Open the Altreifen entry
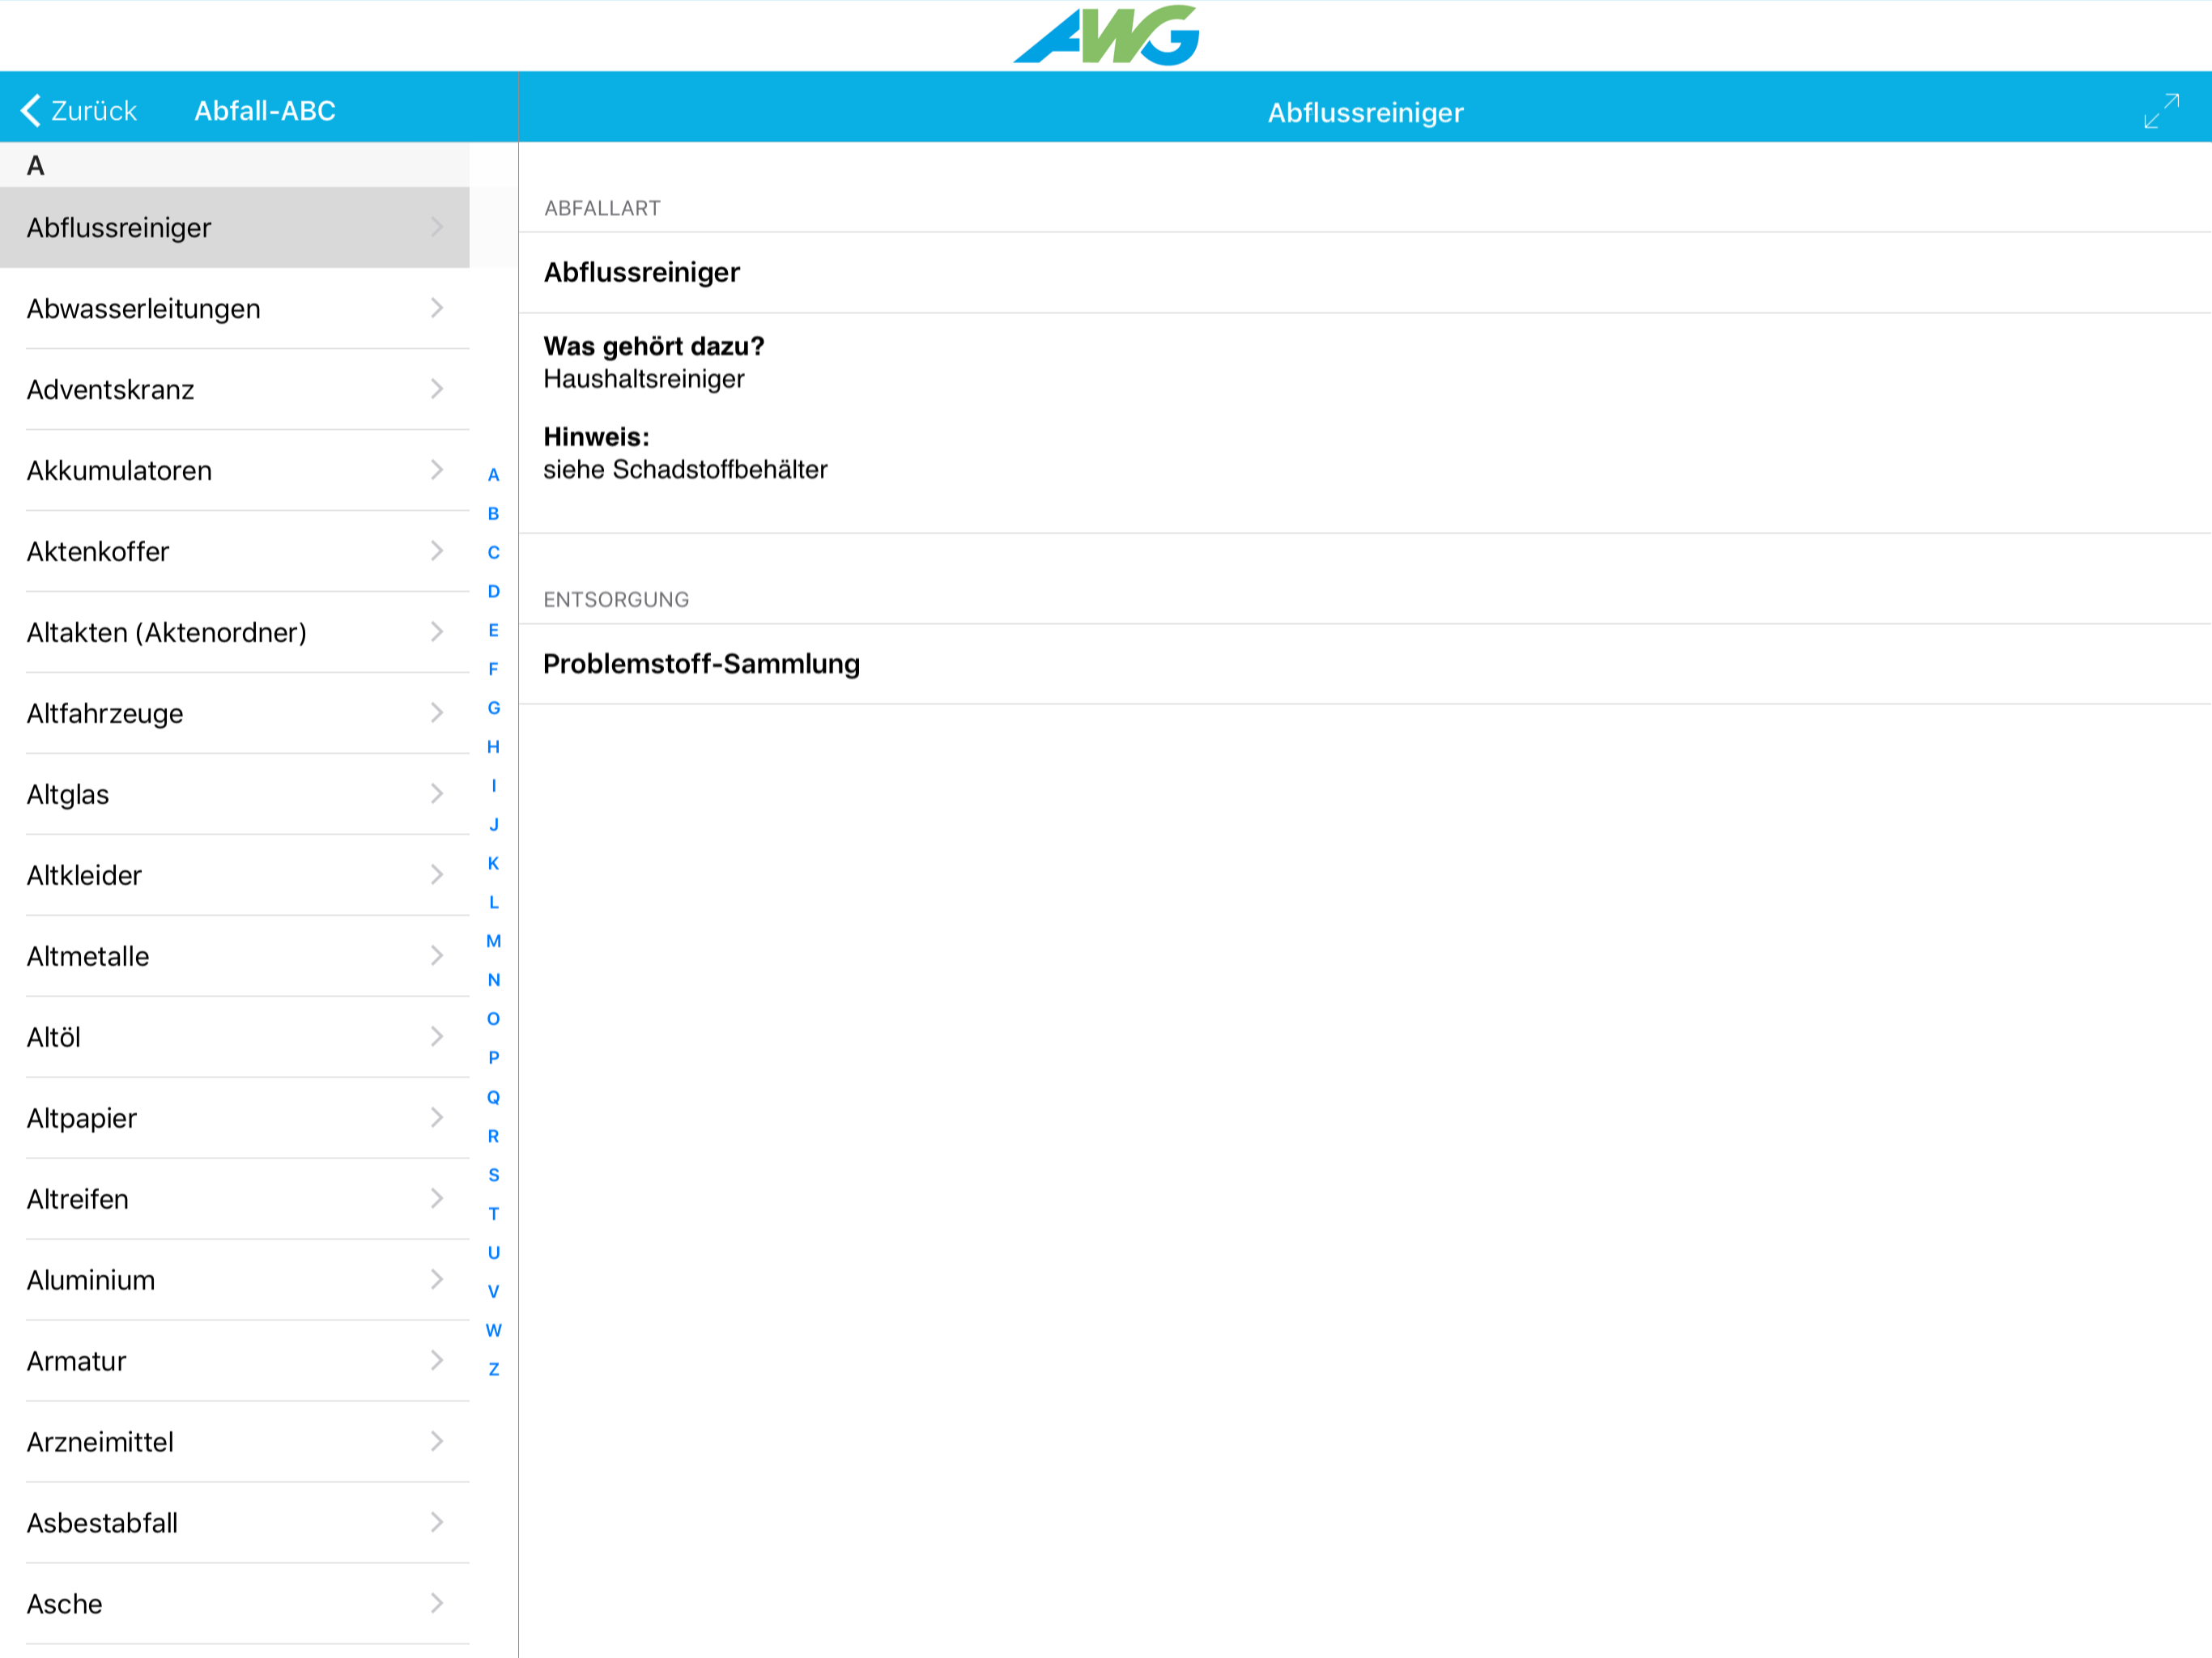2212x1658 pixels. point(235,1199)
